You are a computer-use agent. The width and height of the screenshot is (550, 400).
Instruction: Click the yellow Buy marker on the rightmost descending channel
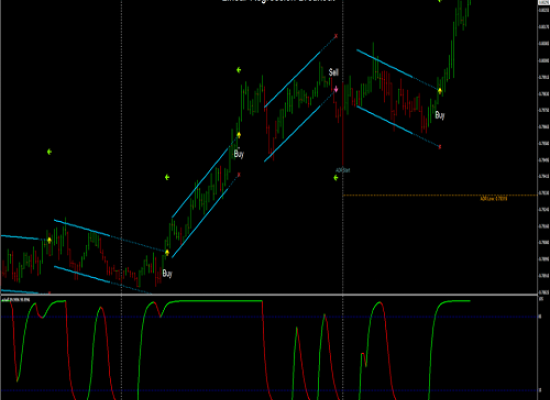pyautogui.click(x=440, y=91)
